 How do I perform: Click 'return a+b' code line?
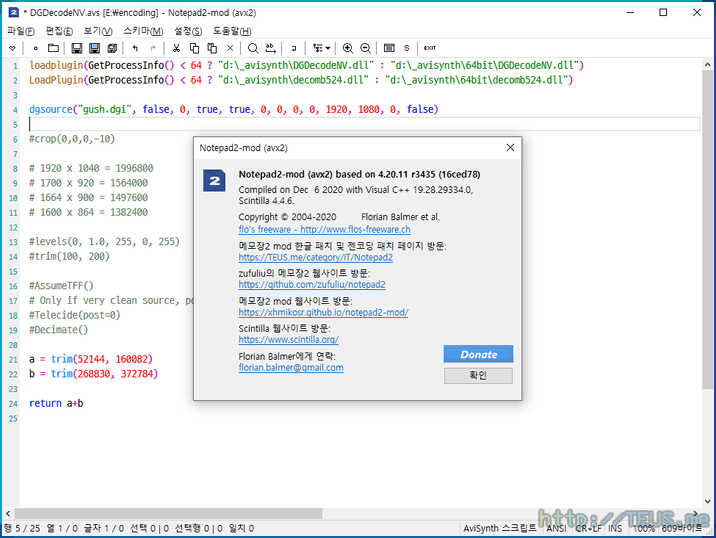pos(56,403)
